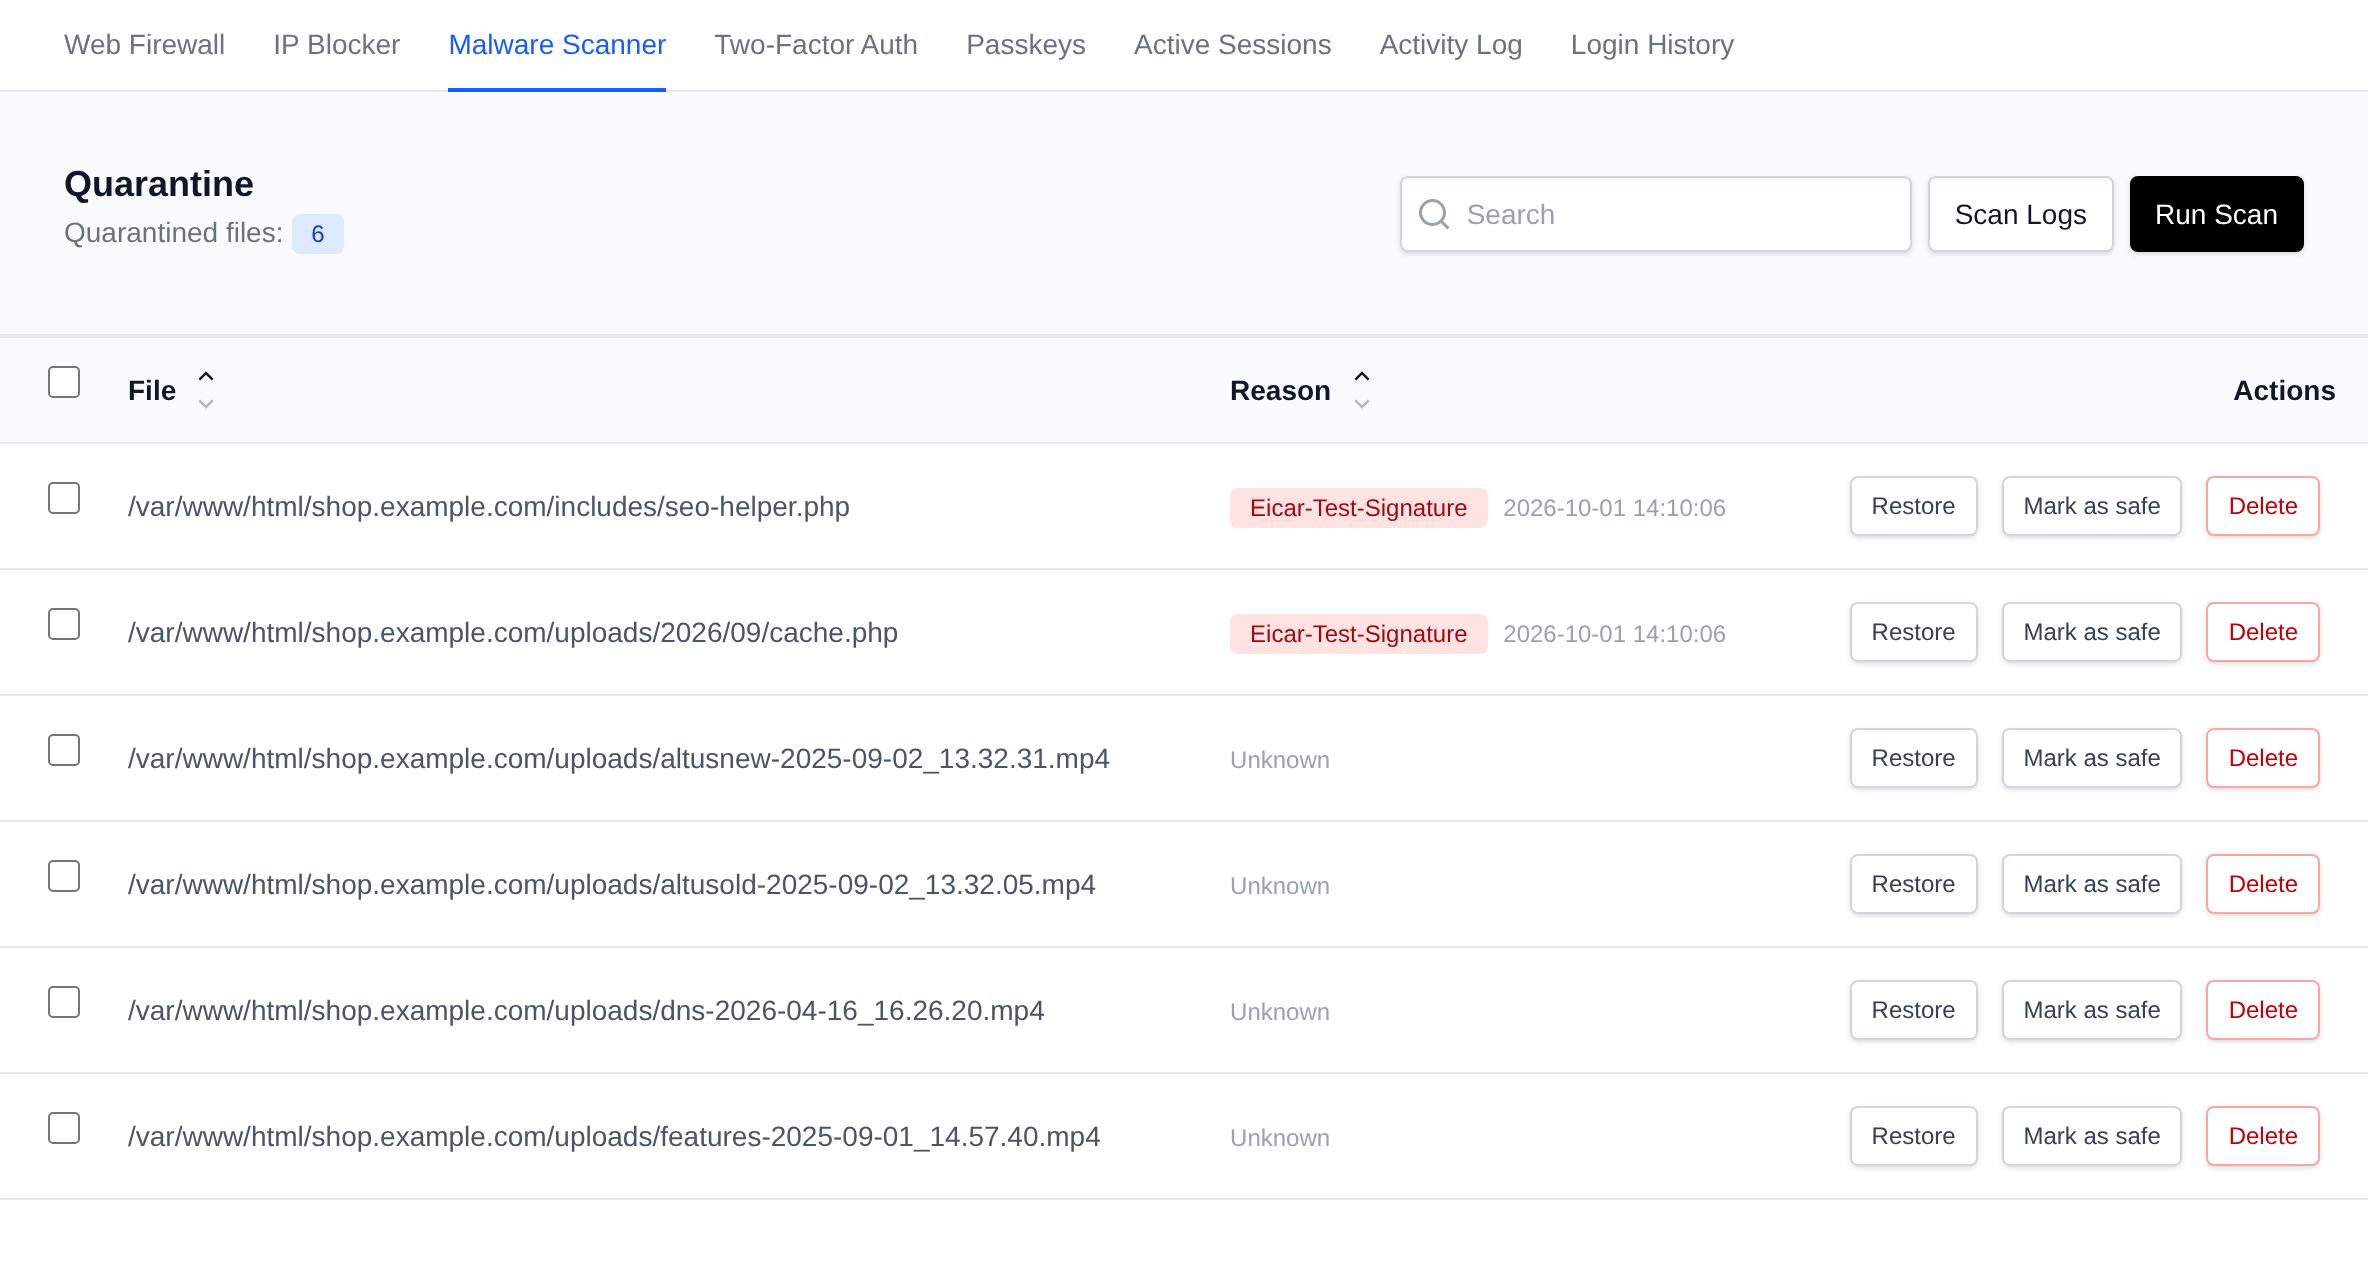The image size is (2368, 1264).
Task: Select checkbox for dns-2026-04-16 mp4 file
Action: 64,1002
